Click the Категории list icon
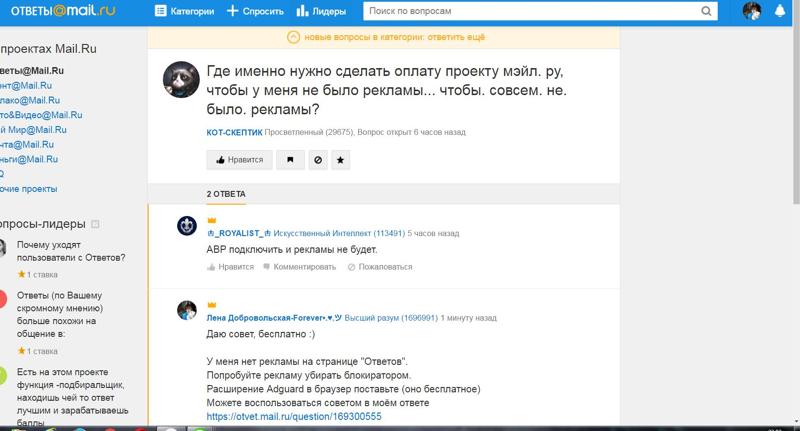Image resolution: width=800 pixels, height=431 pixels. click(160, 11)
